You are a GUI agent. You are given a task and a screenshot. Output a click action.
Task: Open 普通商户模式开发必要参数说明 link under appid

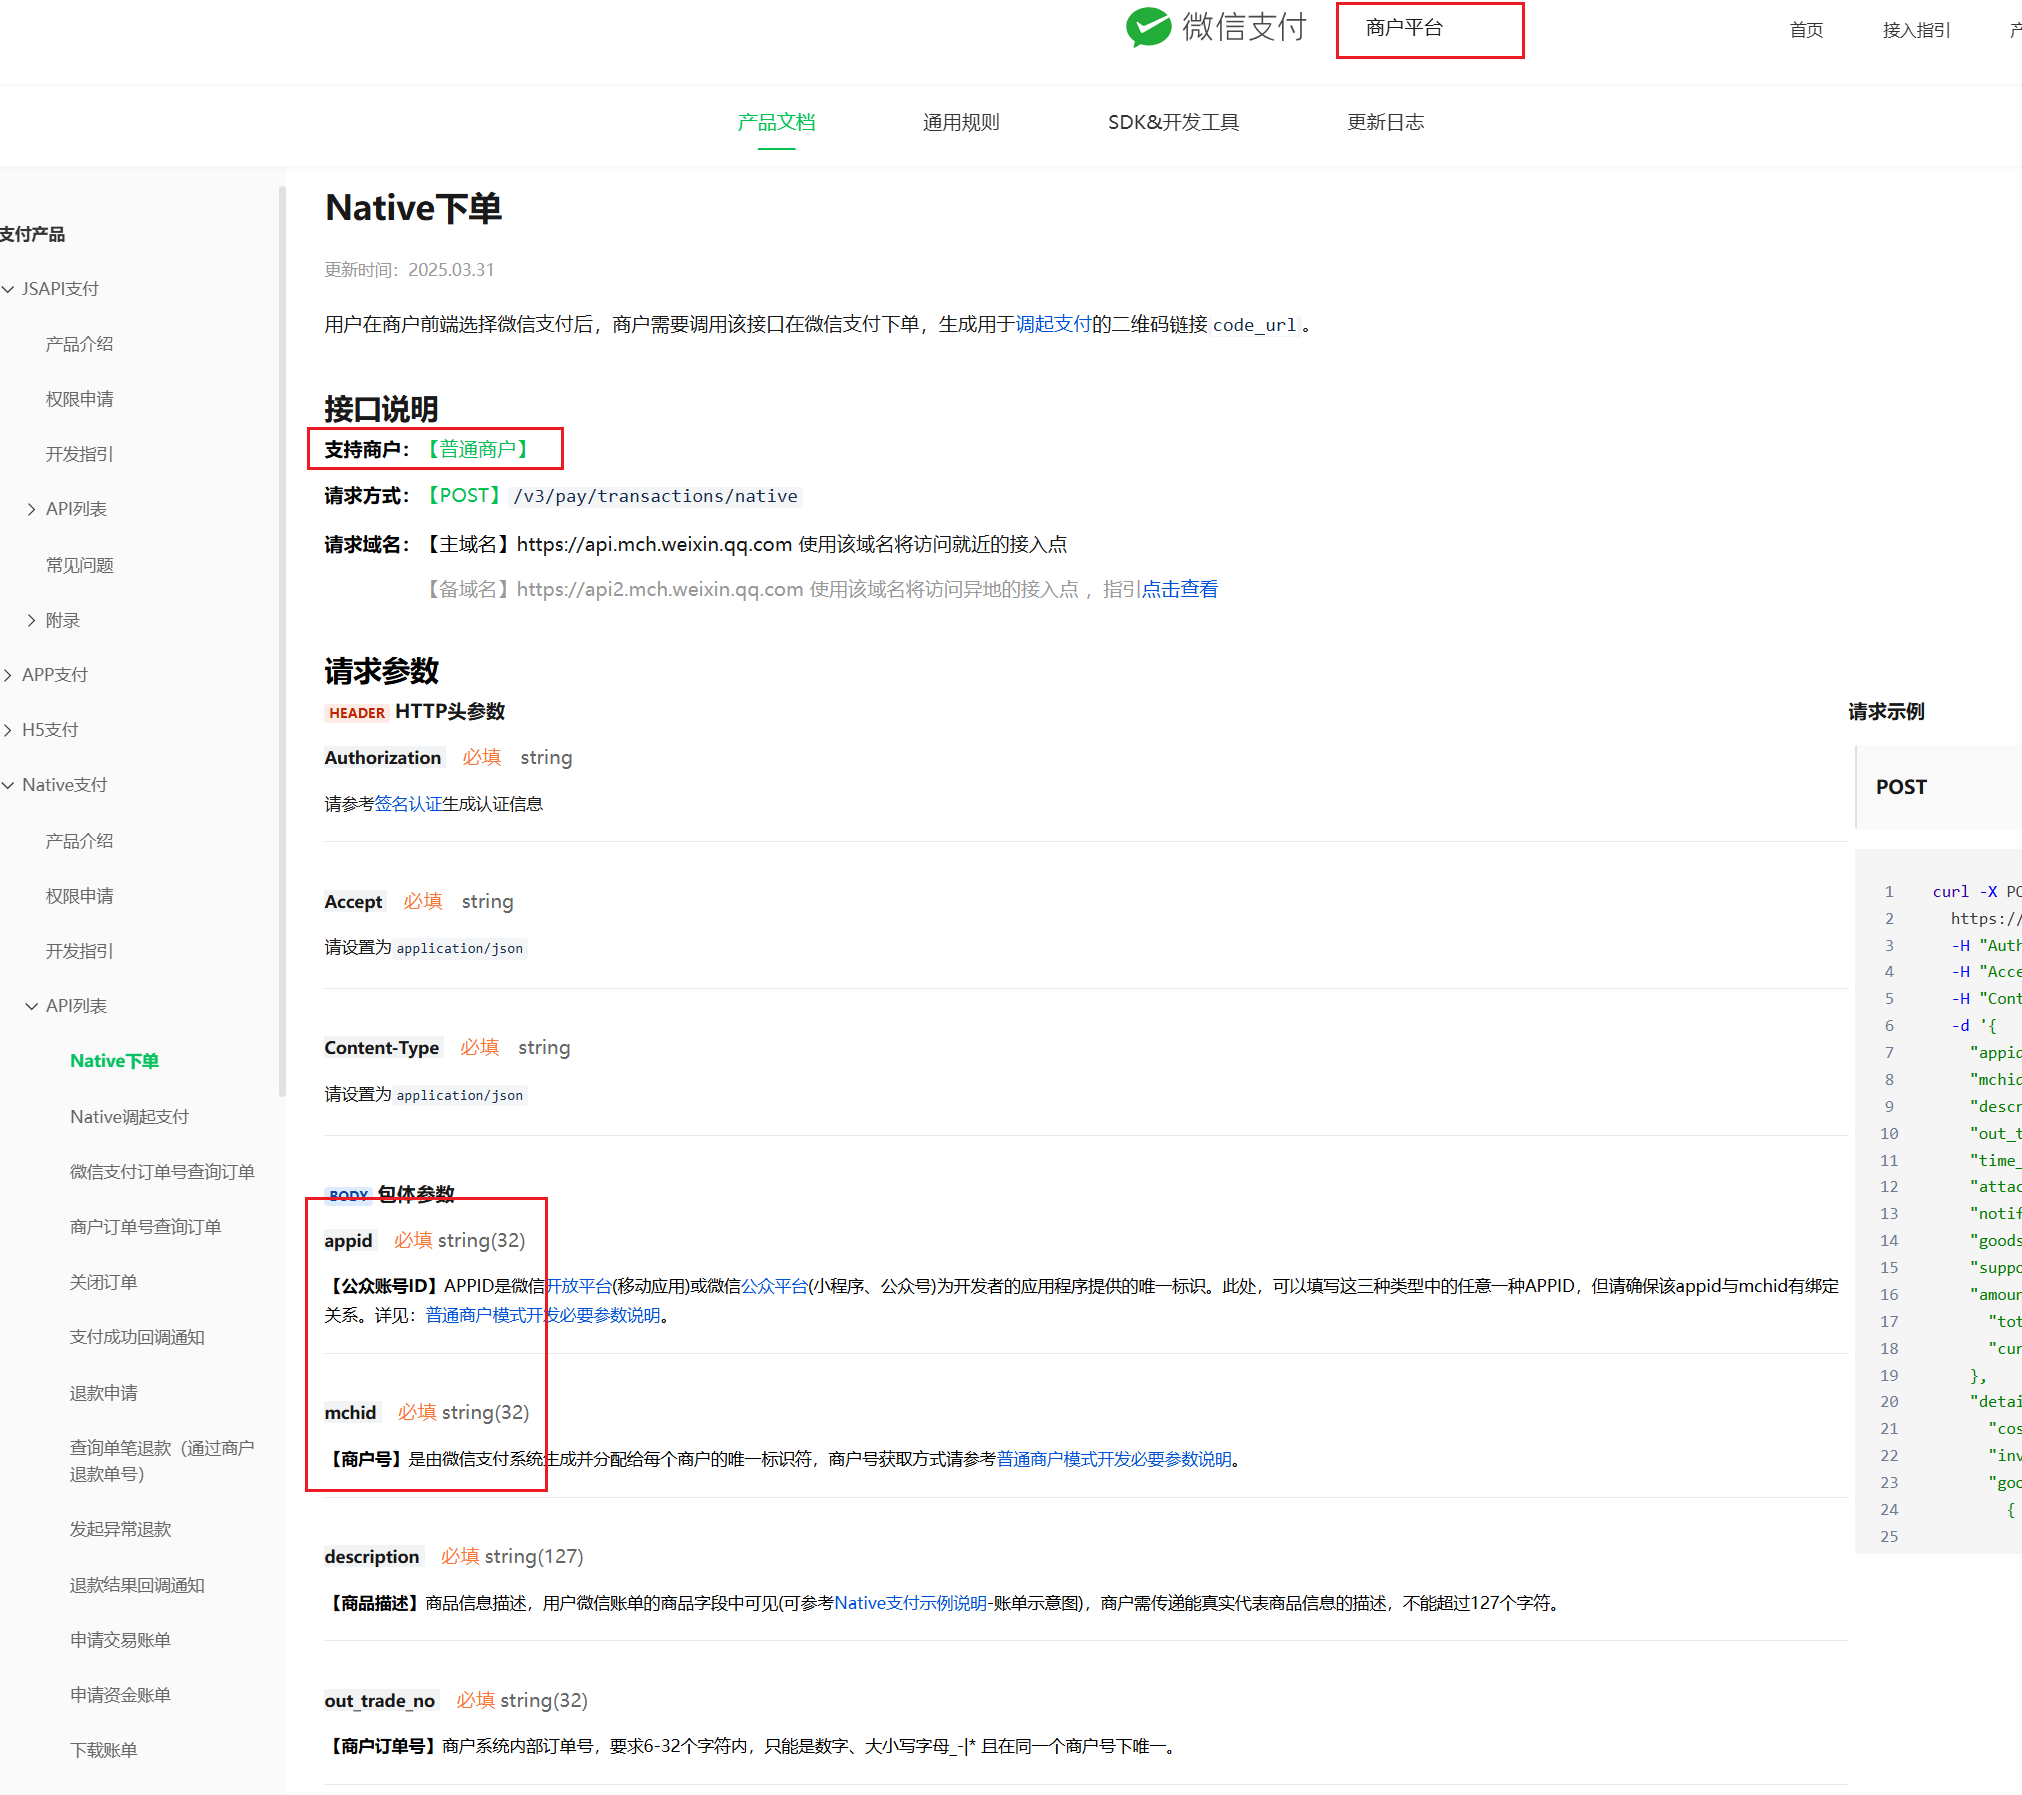coord(543,1315)
